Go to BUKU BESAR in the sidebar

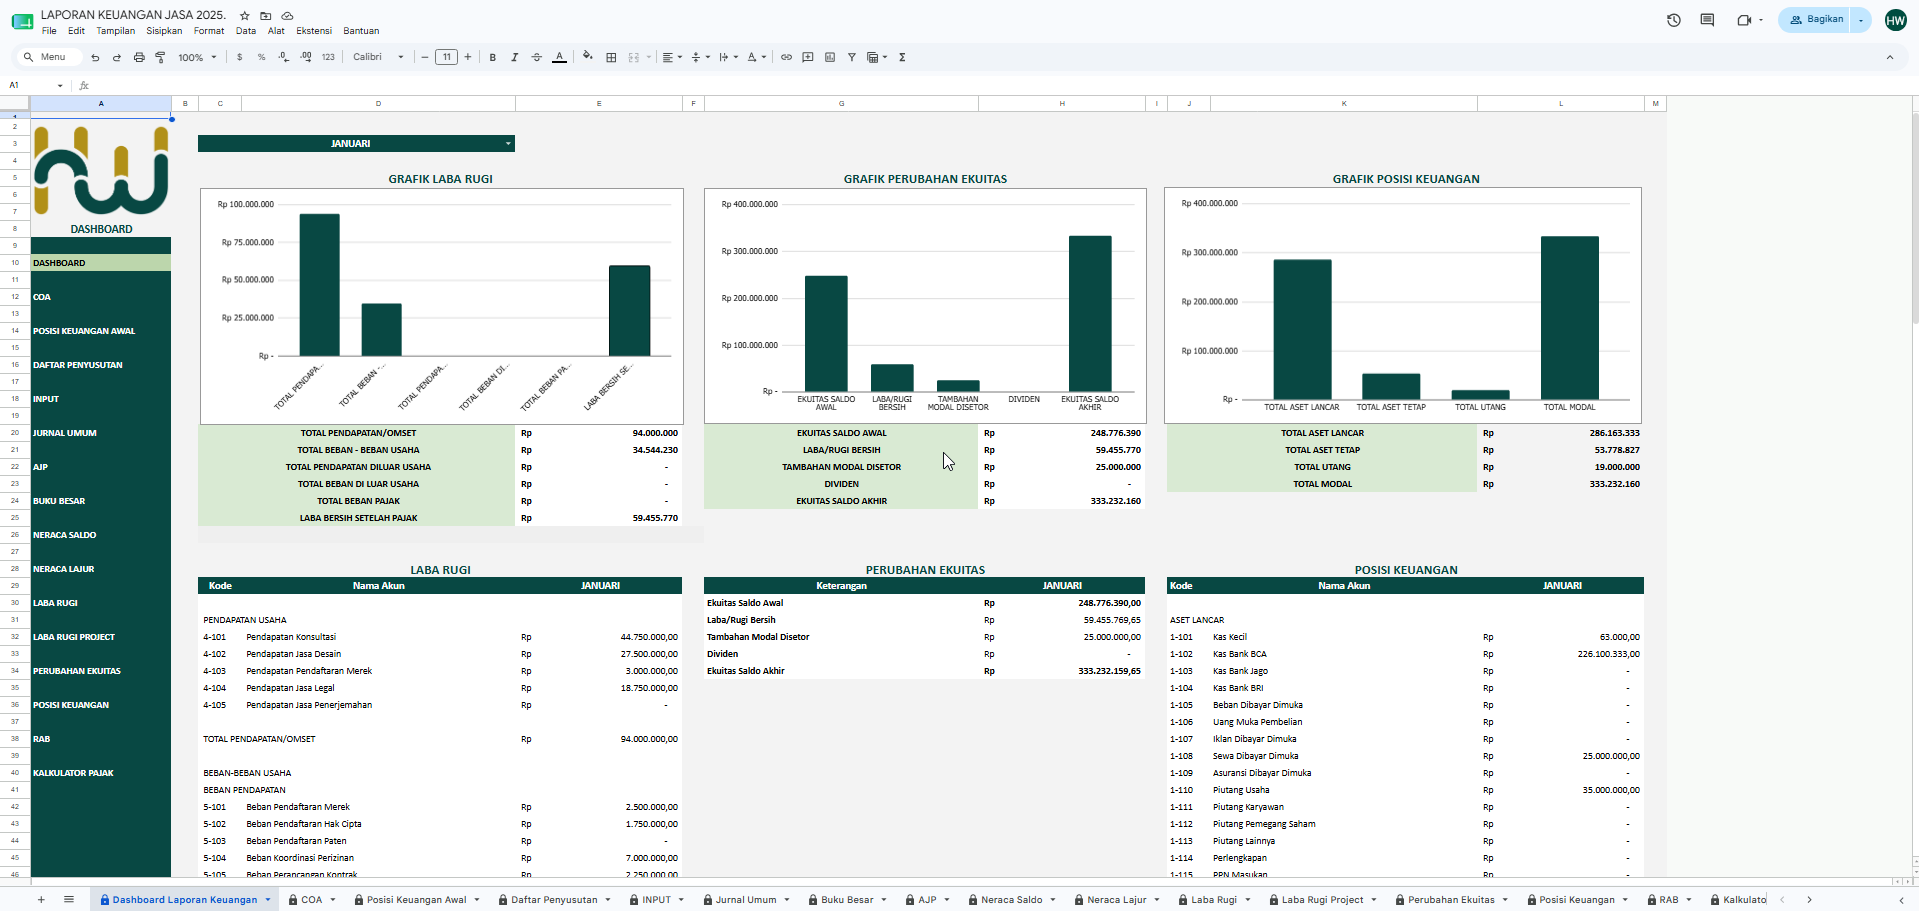[59, 501]
